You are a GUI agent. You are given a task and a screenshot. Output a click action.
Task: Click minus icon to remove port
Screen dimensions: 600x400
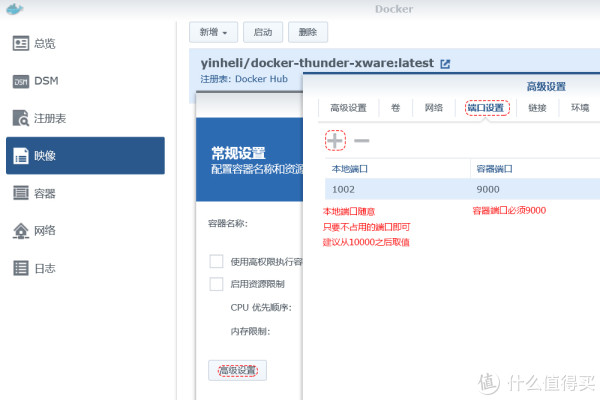(362, 140)
